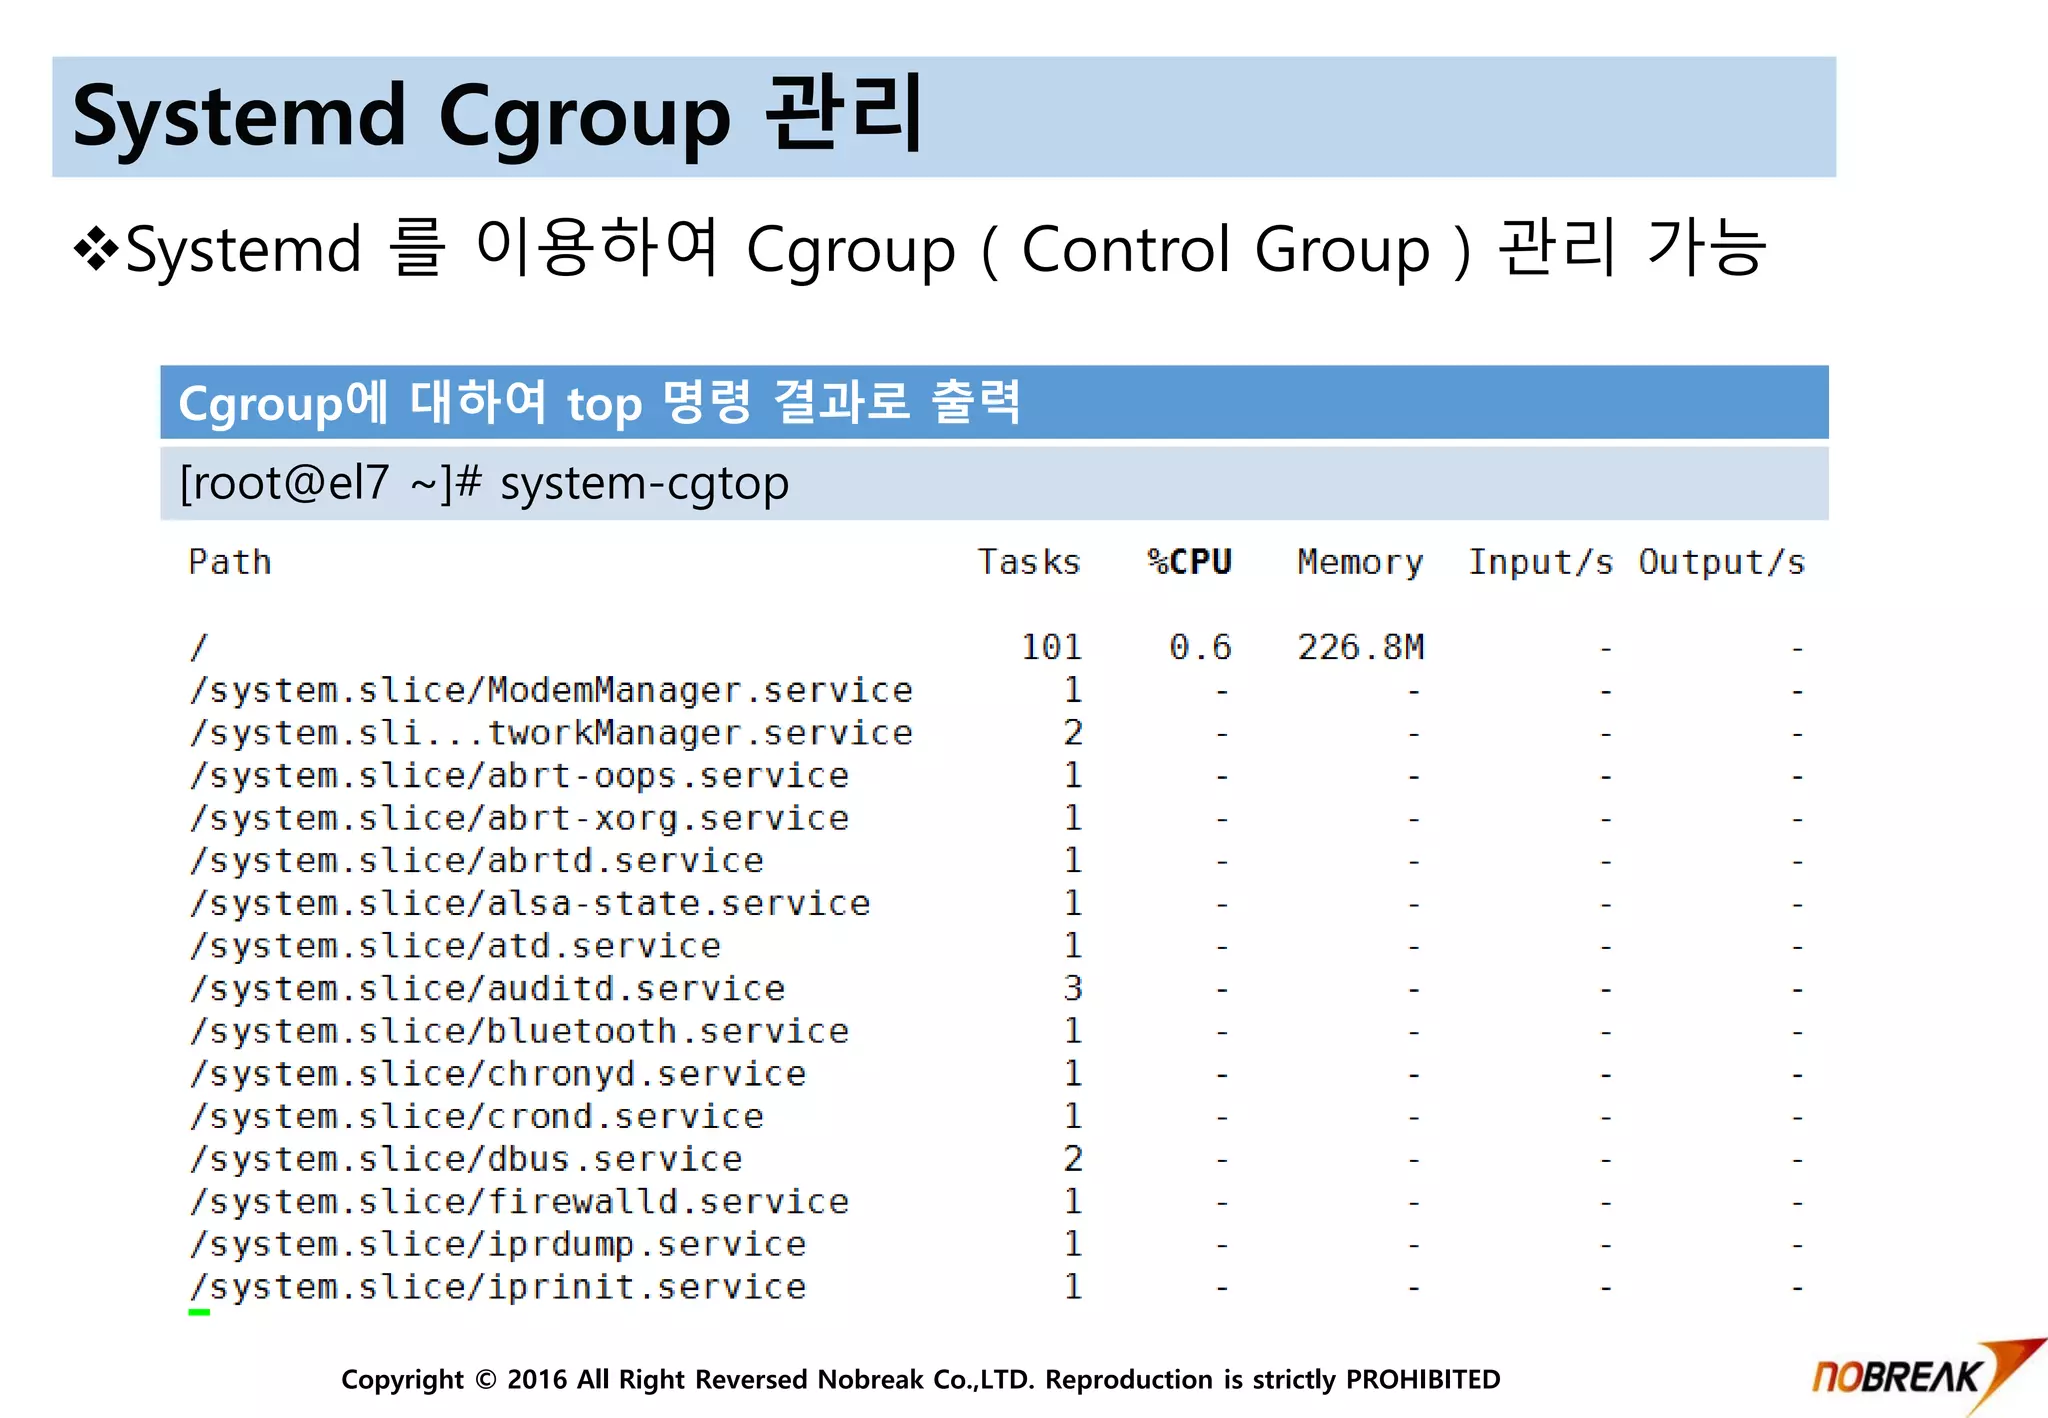Click the green terminal cursor below iprinit row
Image resolution: width=2048 pixels, height=1418 pixels.
tap(199, 1312)
